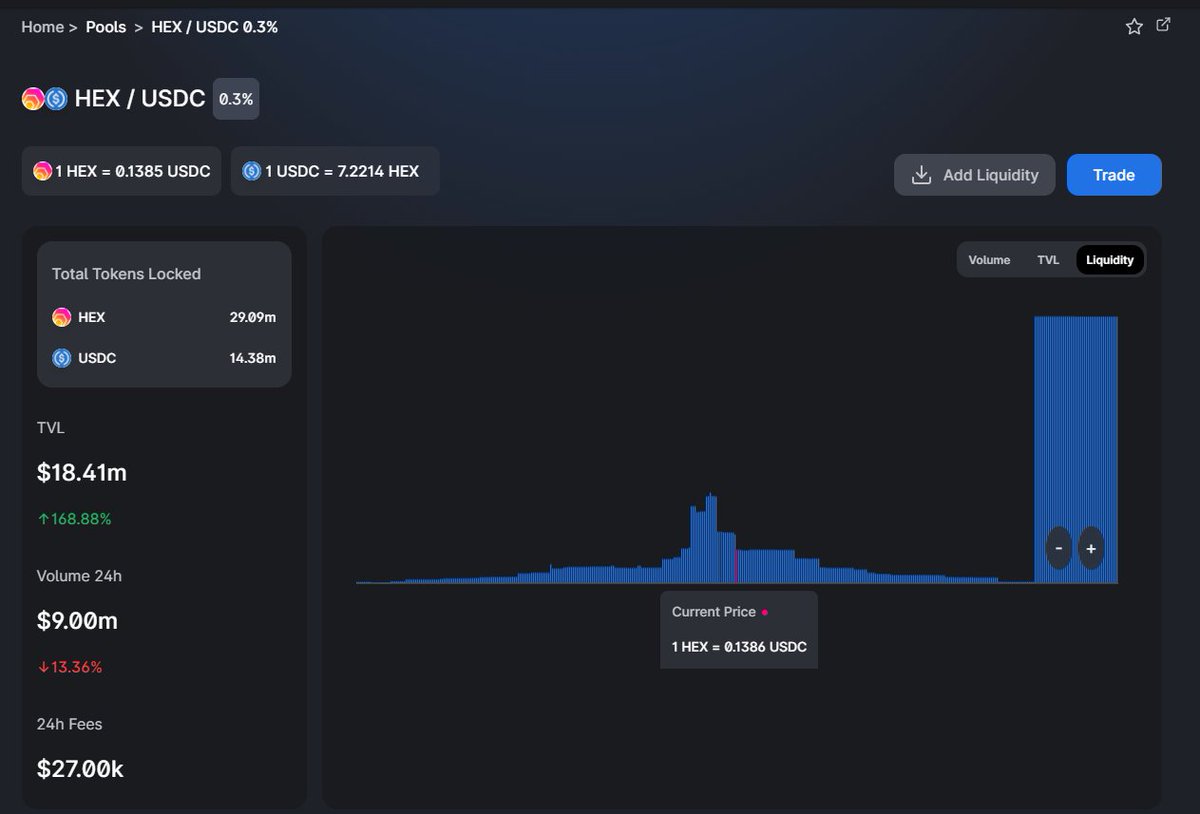Image resolution: width=1200 pixels, height=814 pixels.
Task: Click the download icon on Add Liquidity
Action: [x=922, y=175]
